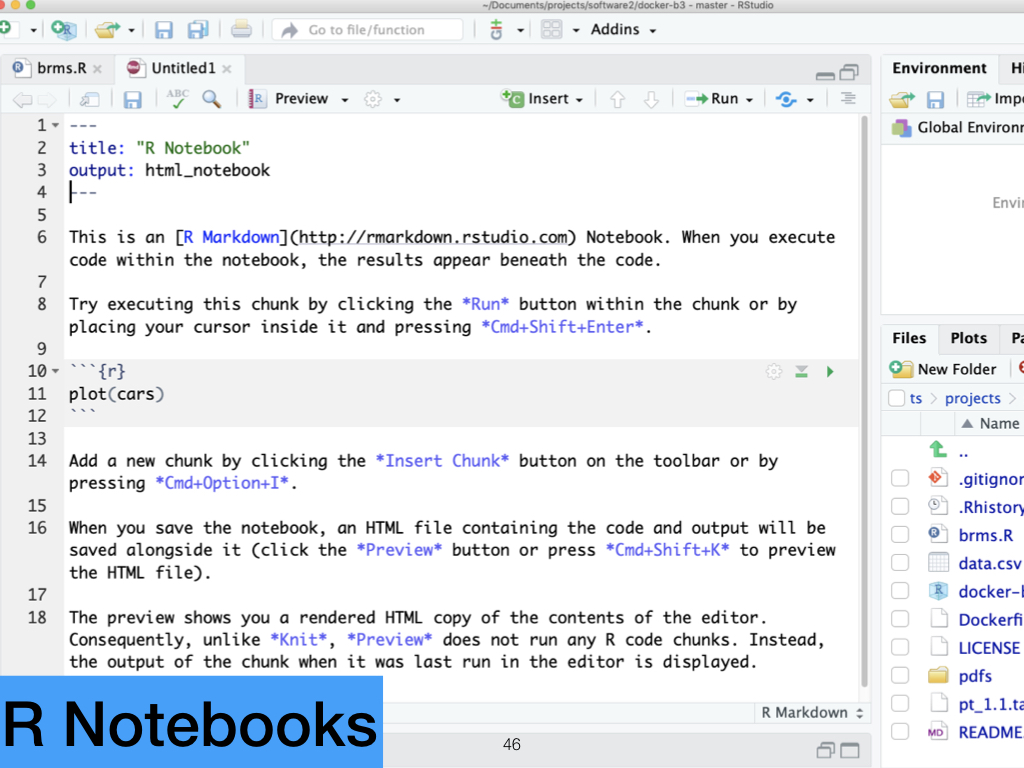Run spell check ABC icon
The image size is (1024, 768).
pyautogui.click(x=177, y=99)
